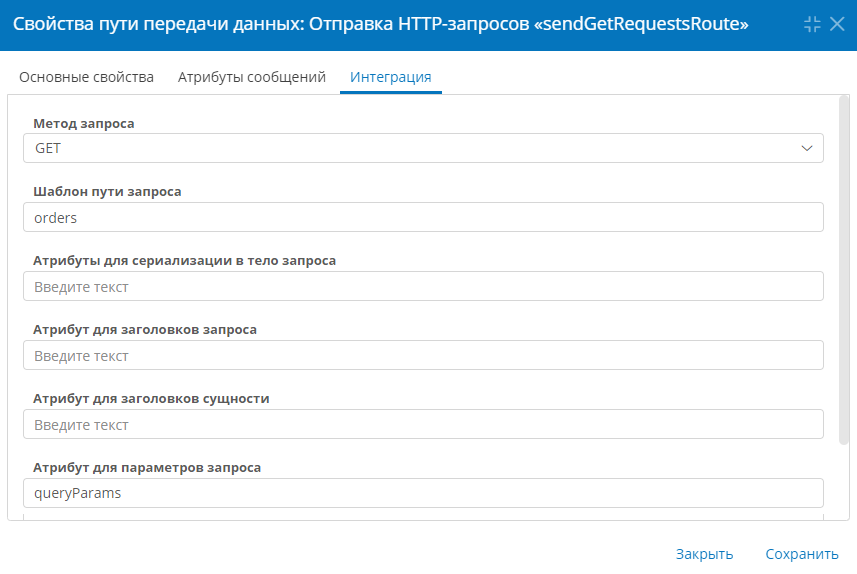
Task: Click the Атрибут для заголовков запроса label
Action: pyautogui.click(x=145, y=330)
